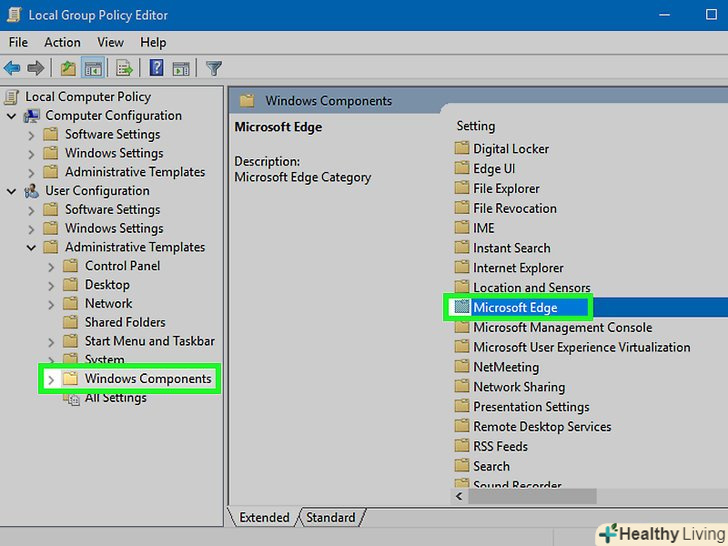728x546 pixels.
Task: Switch to the Standard tab
Action: pyautogui.click(x=331, y=517)
